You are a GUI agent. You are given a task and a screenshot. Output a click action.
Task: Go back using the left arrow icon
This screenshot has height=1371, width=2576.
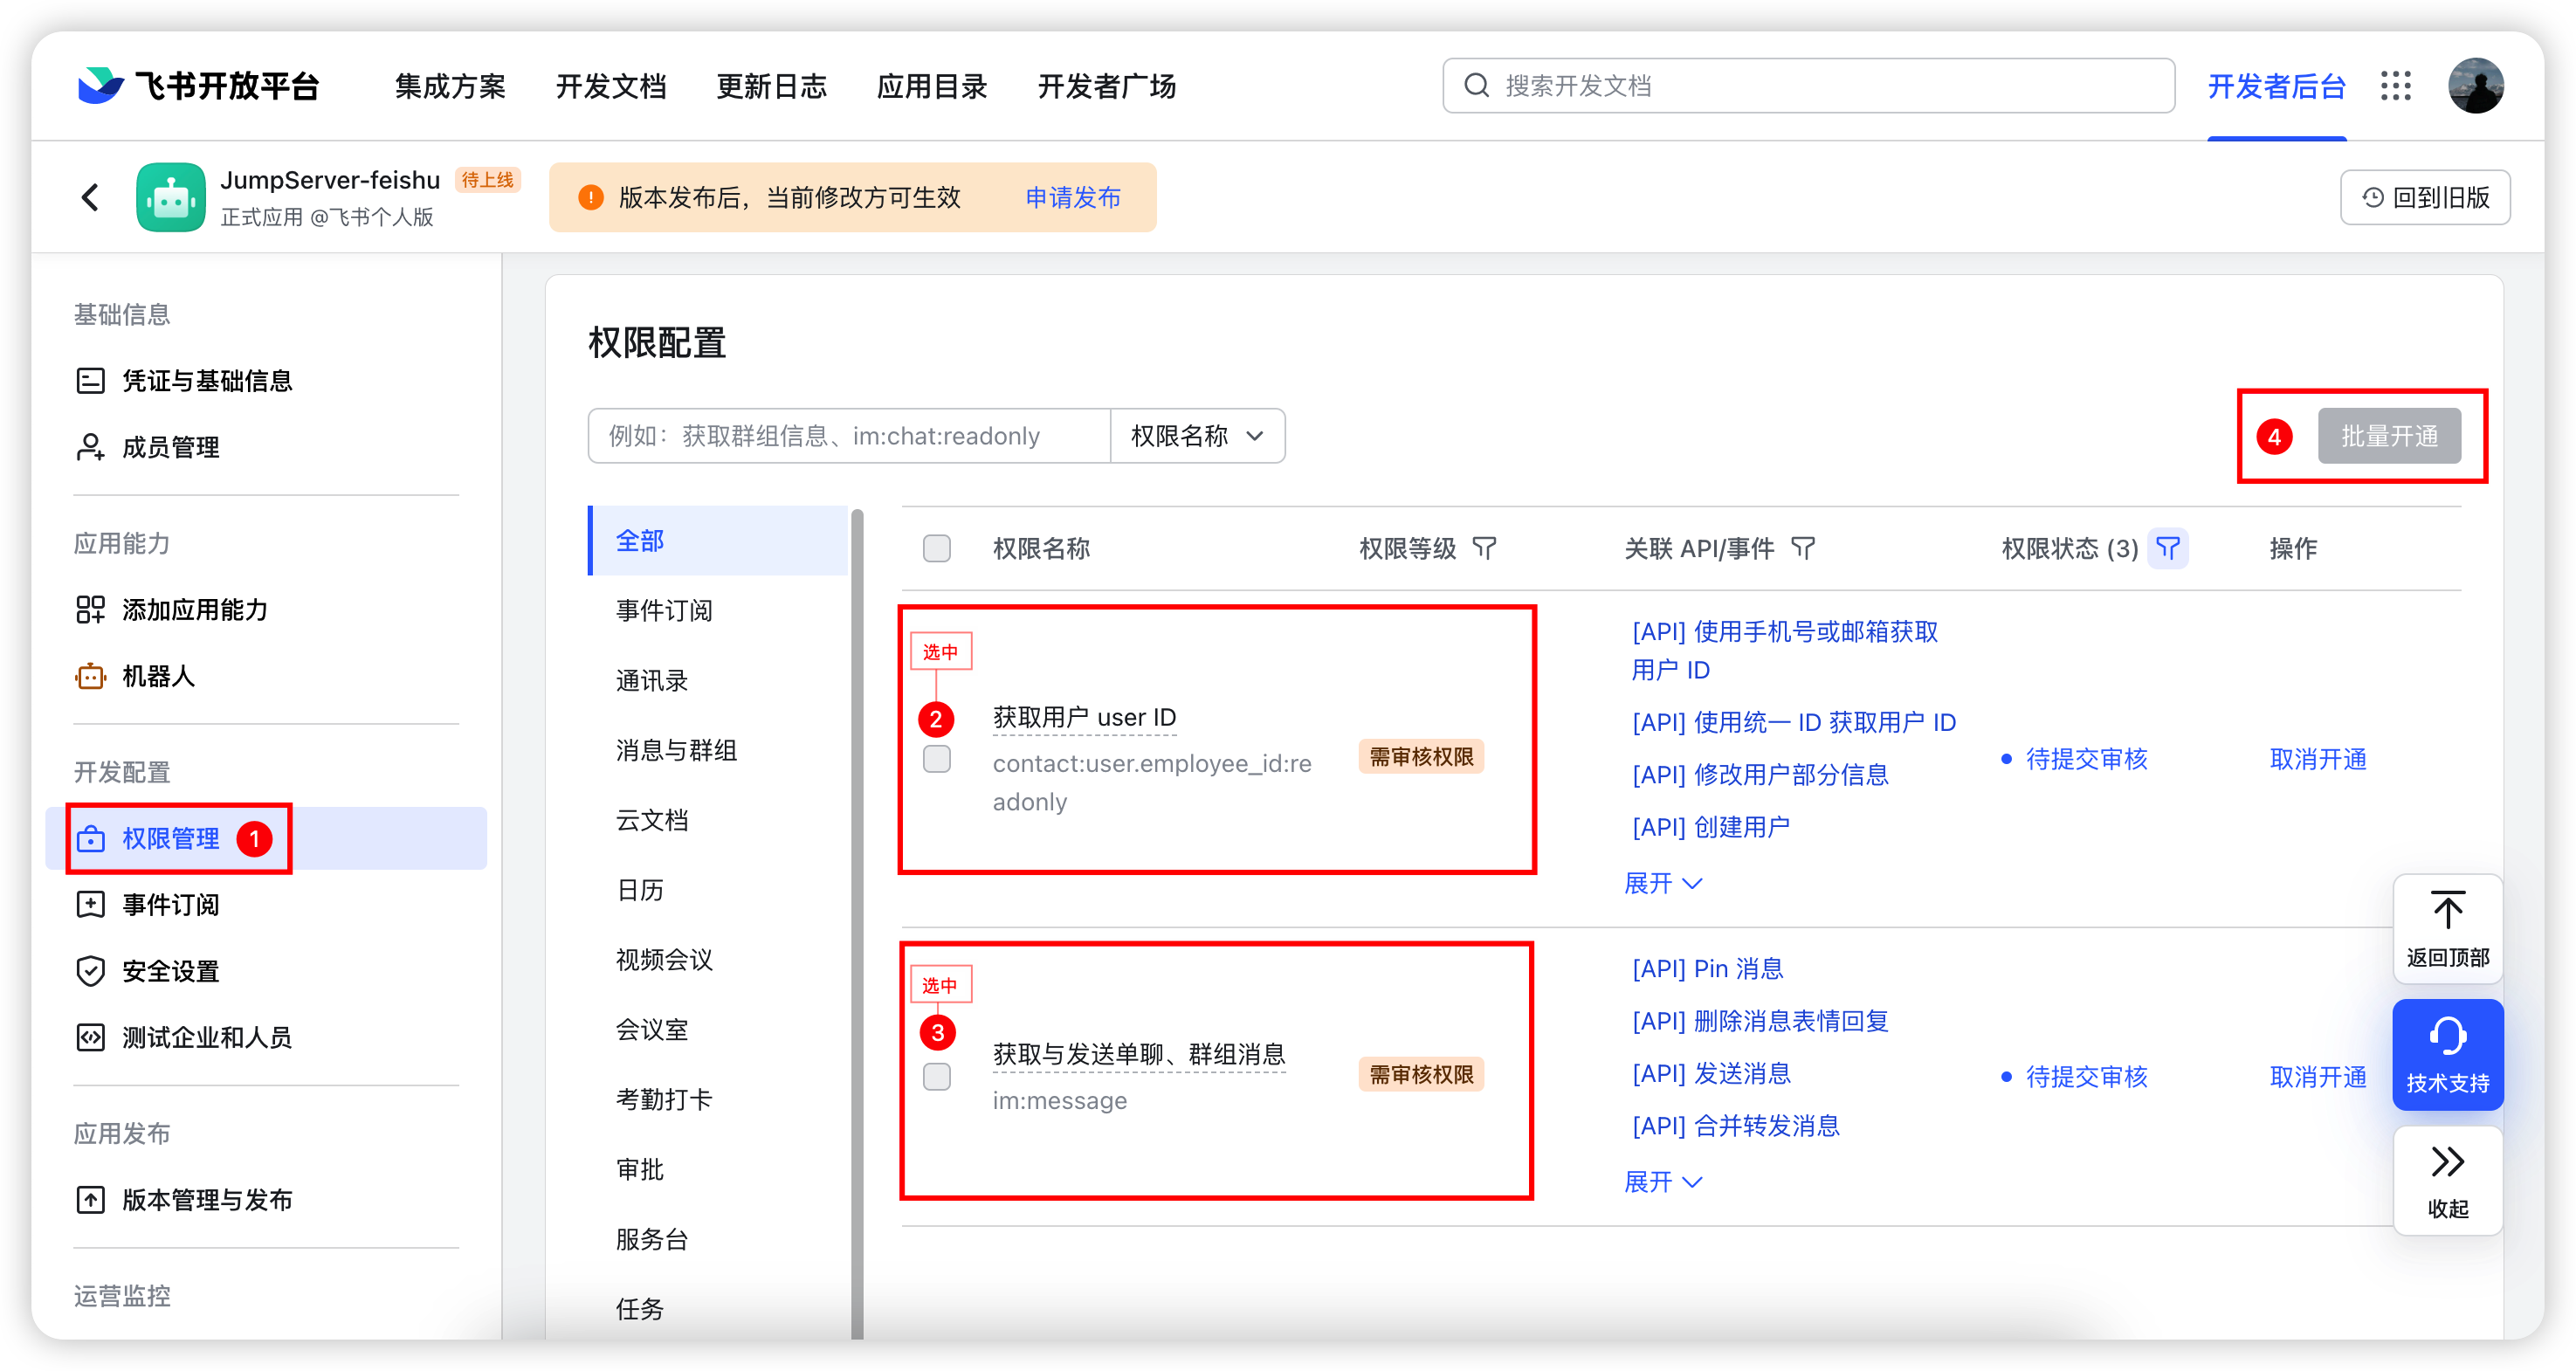coord(91,197)
